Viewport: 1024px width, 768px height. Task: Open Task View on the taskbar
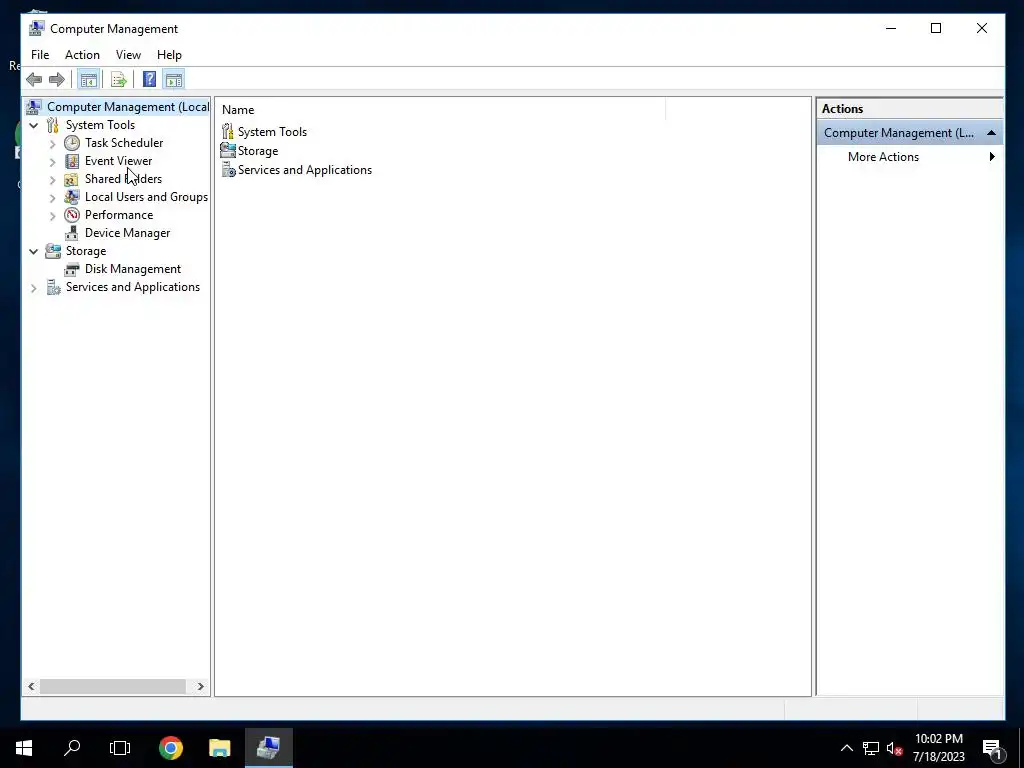point(120,748)
